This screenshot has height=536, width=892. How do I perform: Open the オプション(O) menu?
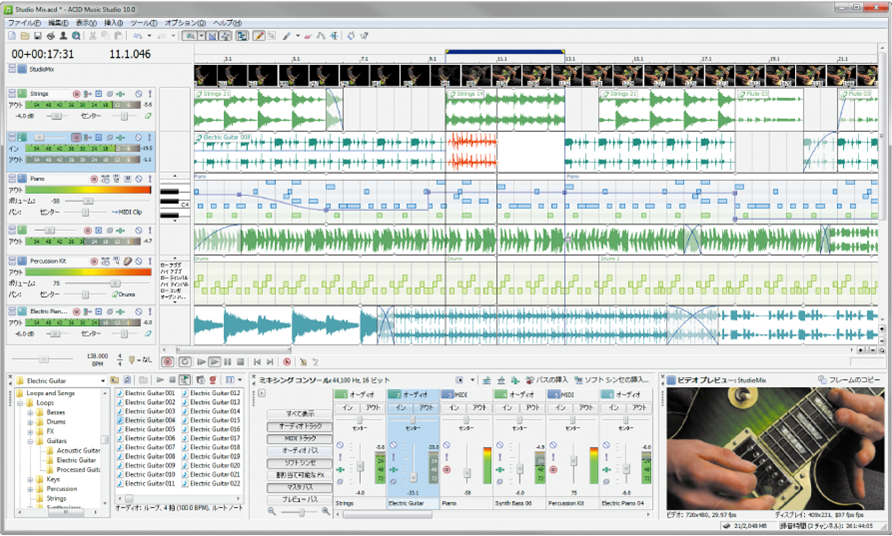click(x=184, y=22)
